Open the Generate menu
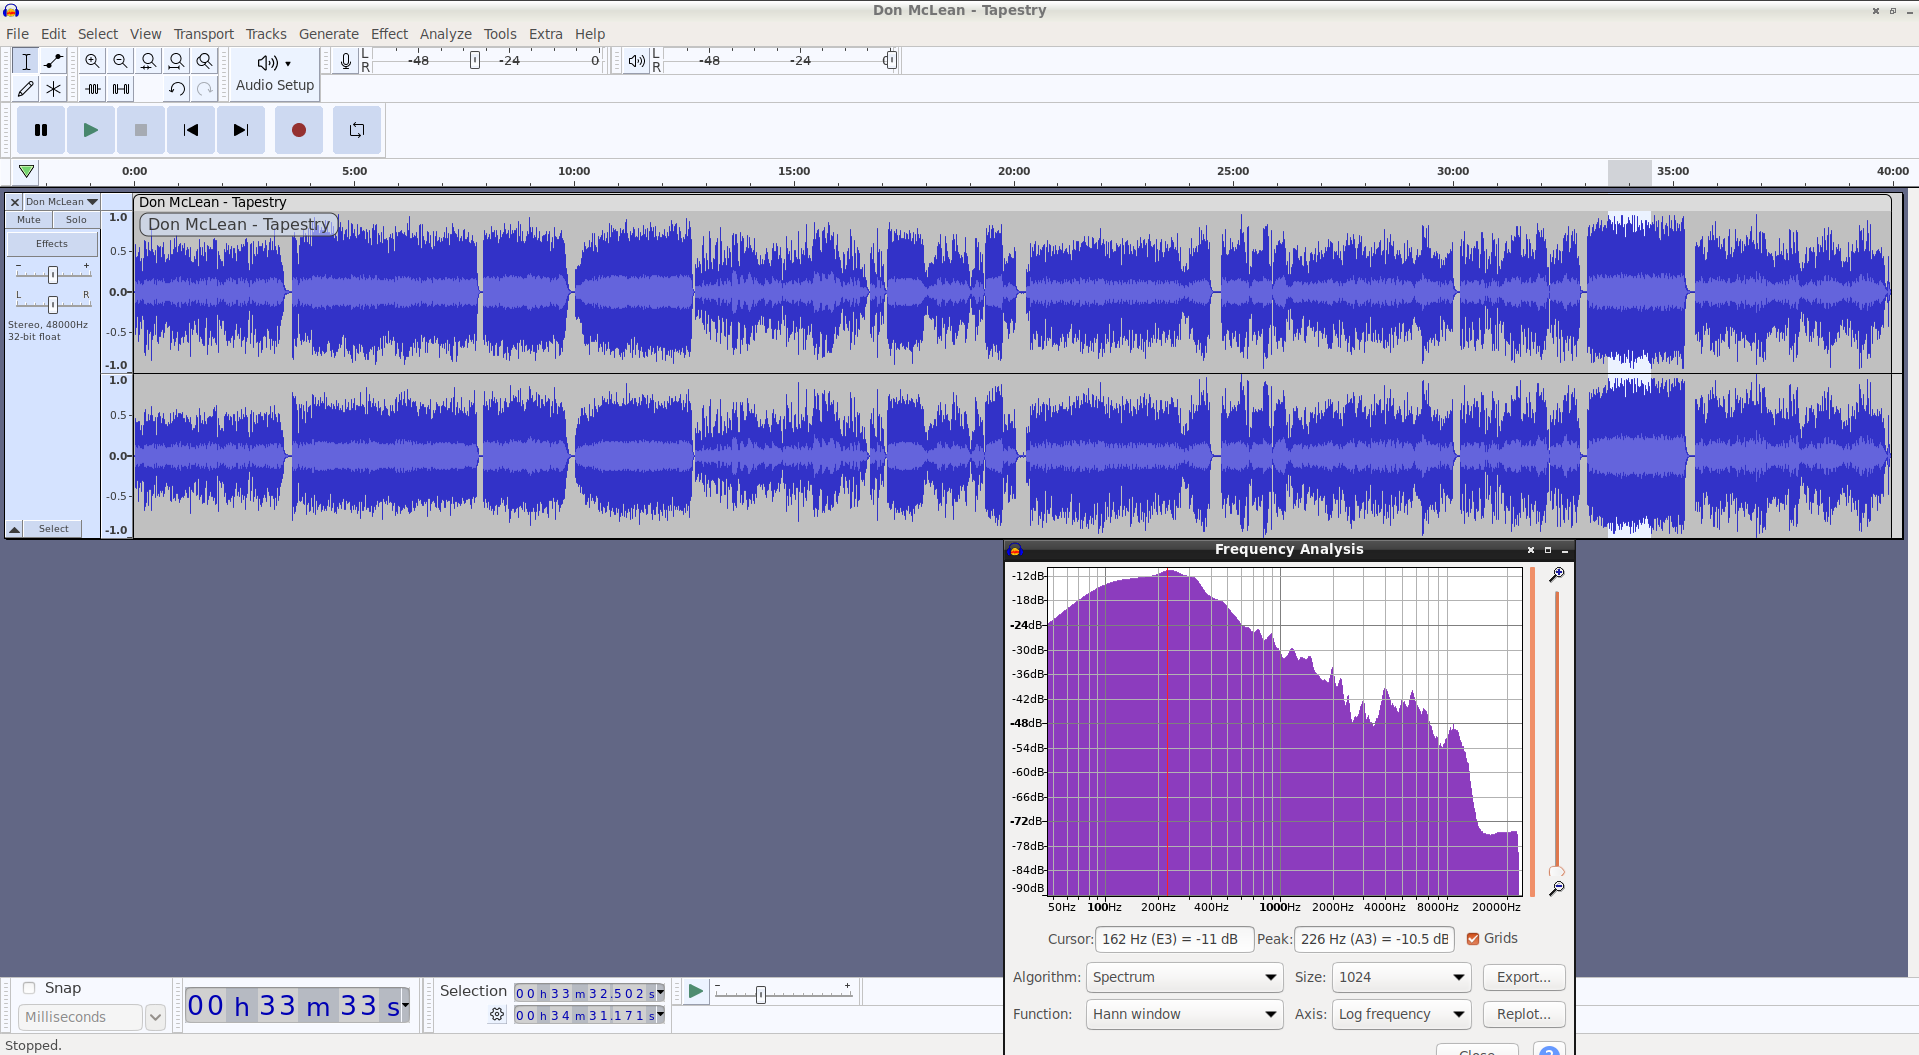 click(329, 34)
